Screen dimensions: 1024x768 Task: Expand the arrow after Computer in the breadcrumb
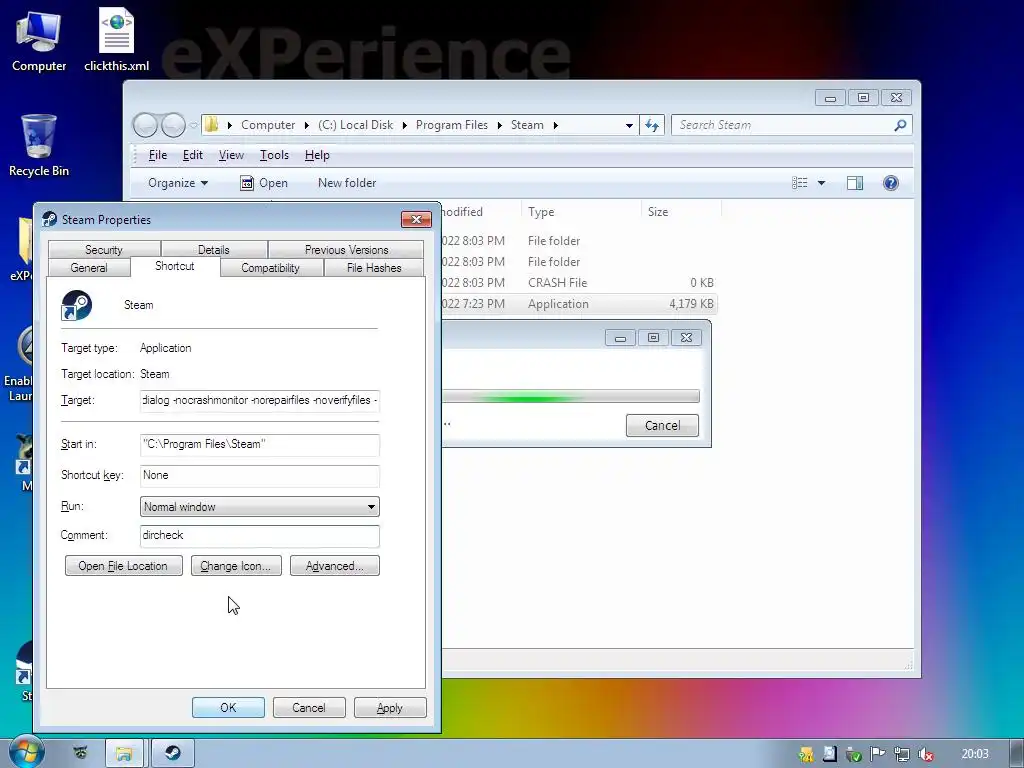pos(306,125)
